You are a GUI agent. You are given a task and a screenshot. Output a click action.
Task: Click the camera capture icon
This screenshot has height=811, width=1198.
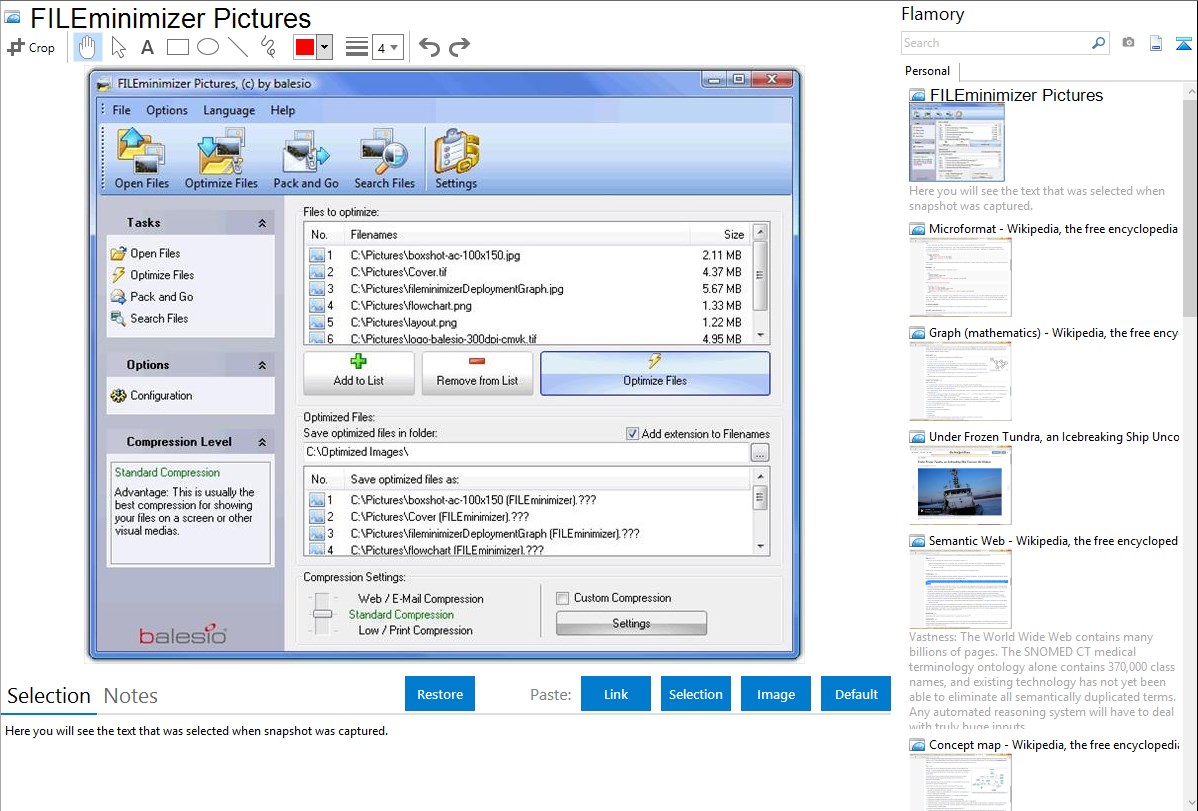pos(1128,43)
